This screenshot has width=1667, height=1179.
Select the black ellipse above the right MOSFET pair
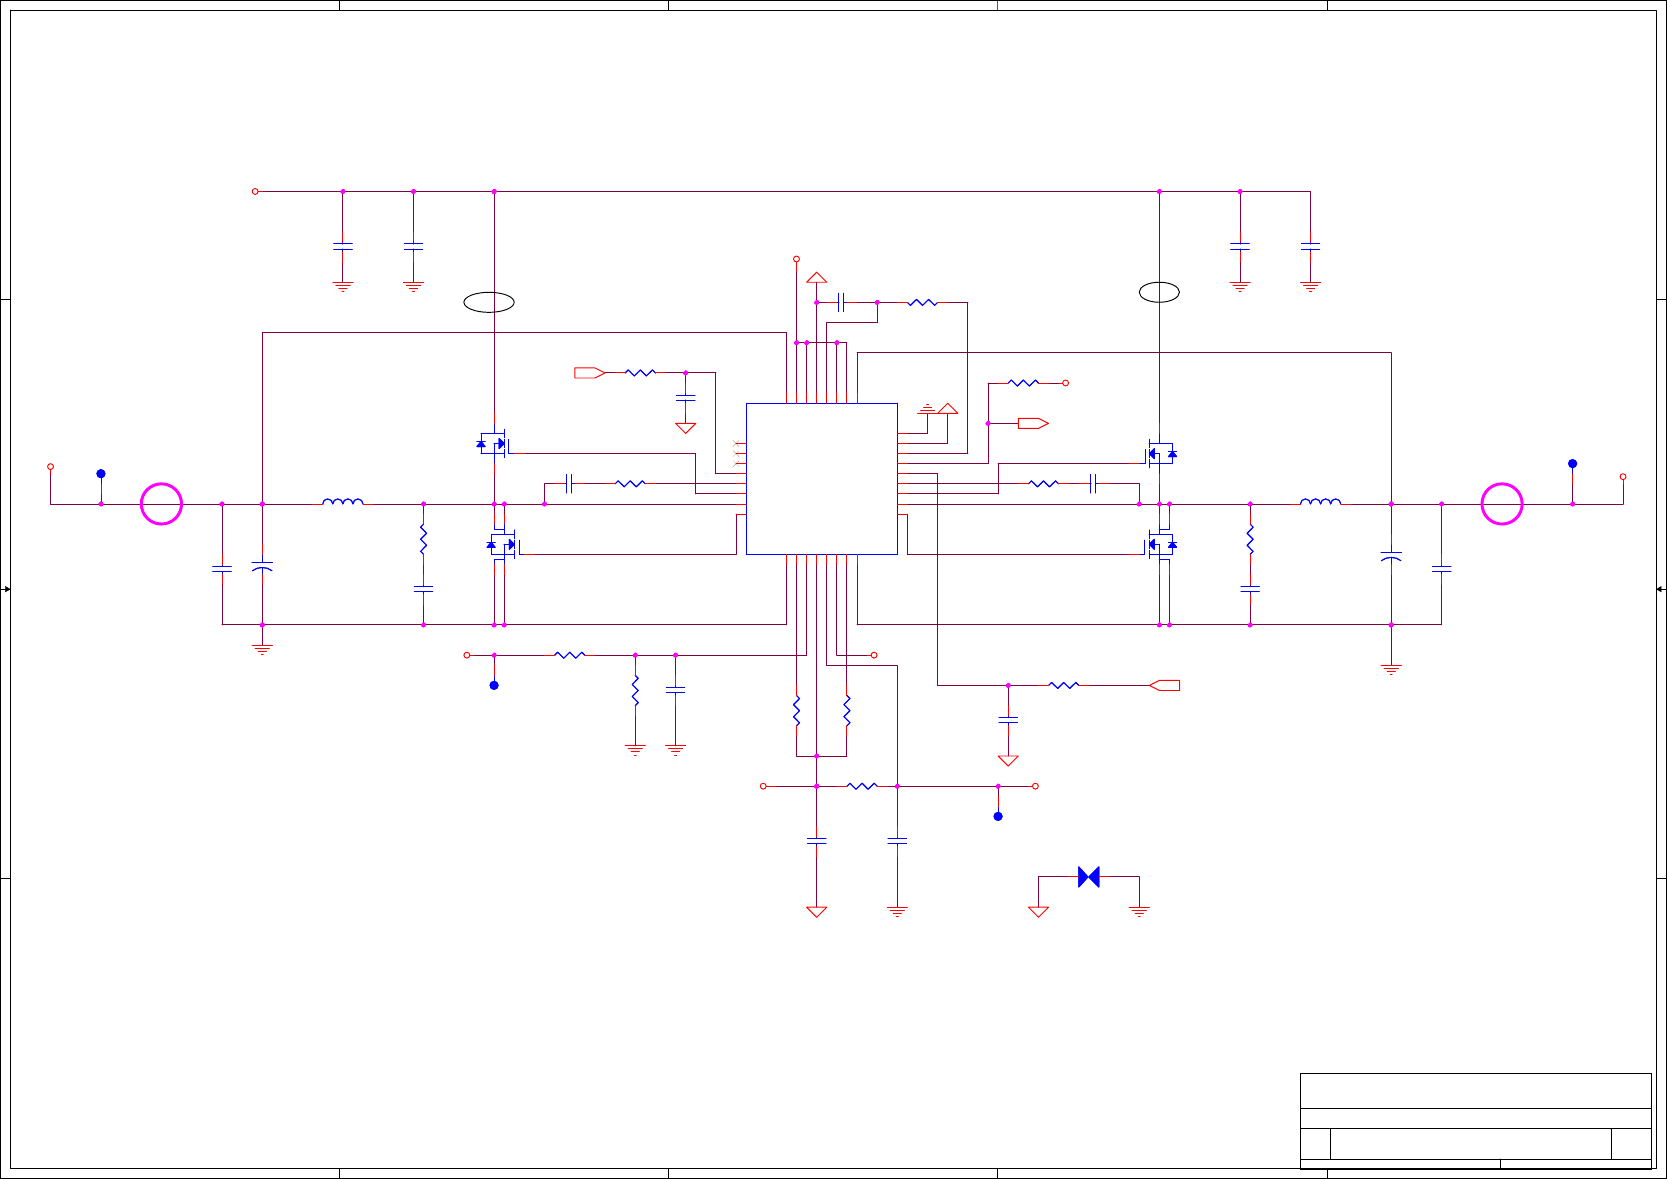coord(1159,292)
